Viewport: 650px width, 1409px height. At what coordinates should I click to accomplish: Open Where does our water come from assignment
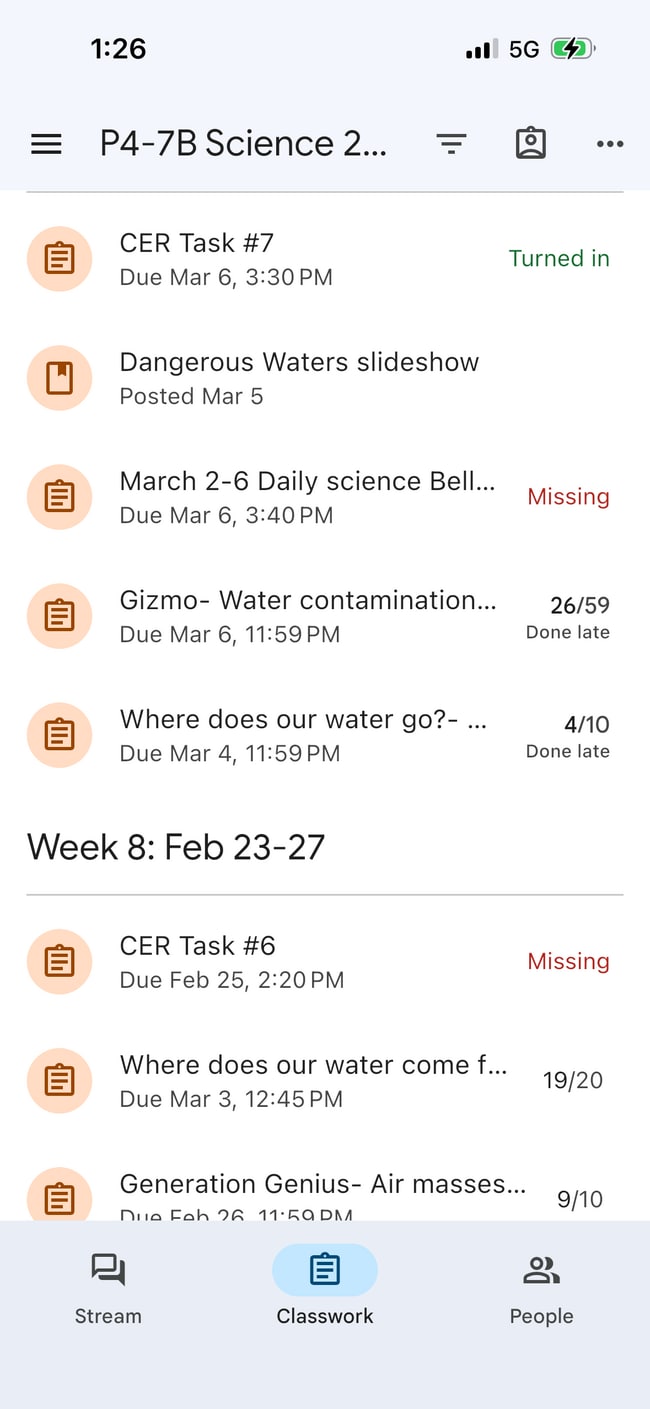pos(313,1080)
